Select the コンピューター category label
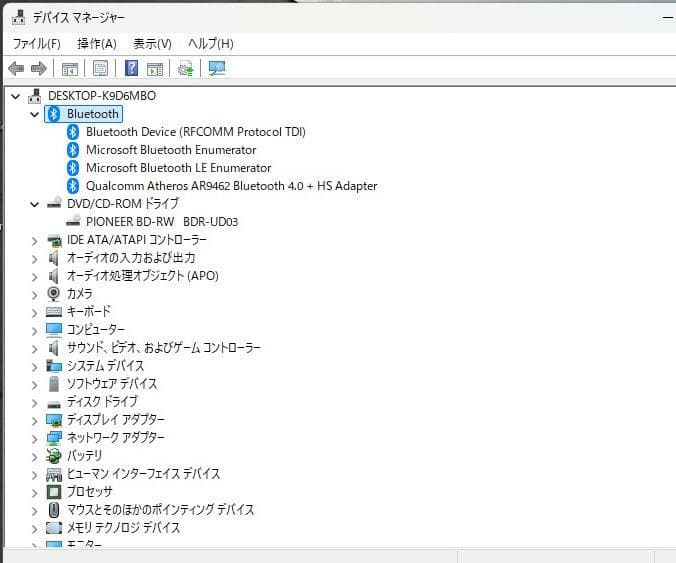The image size is (676, 563). click(x=96, y=329)
